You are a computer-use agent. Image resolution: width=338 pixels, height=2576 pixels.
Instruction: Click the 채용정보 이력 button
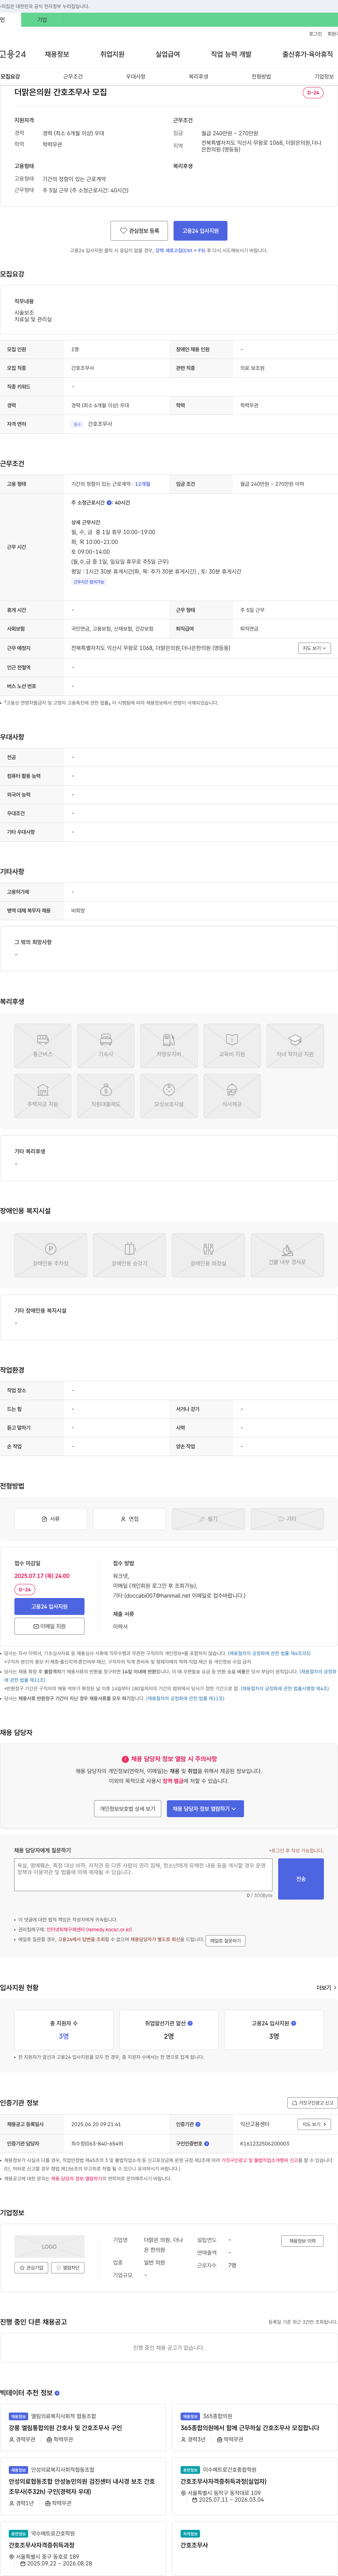pyautogui.click(x=302, y=2241)
